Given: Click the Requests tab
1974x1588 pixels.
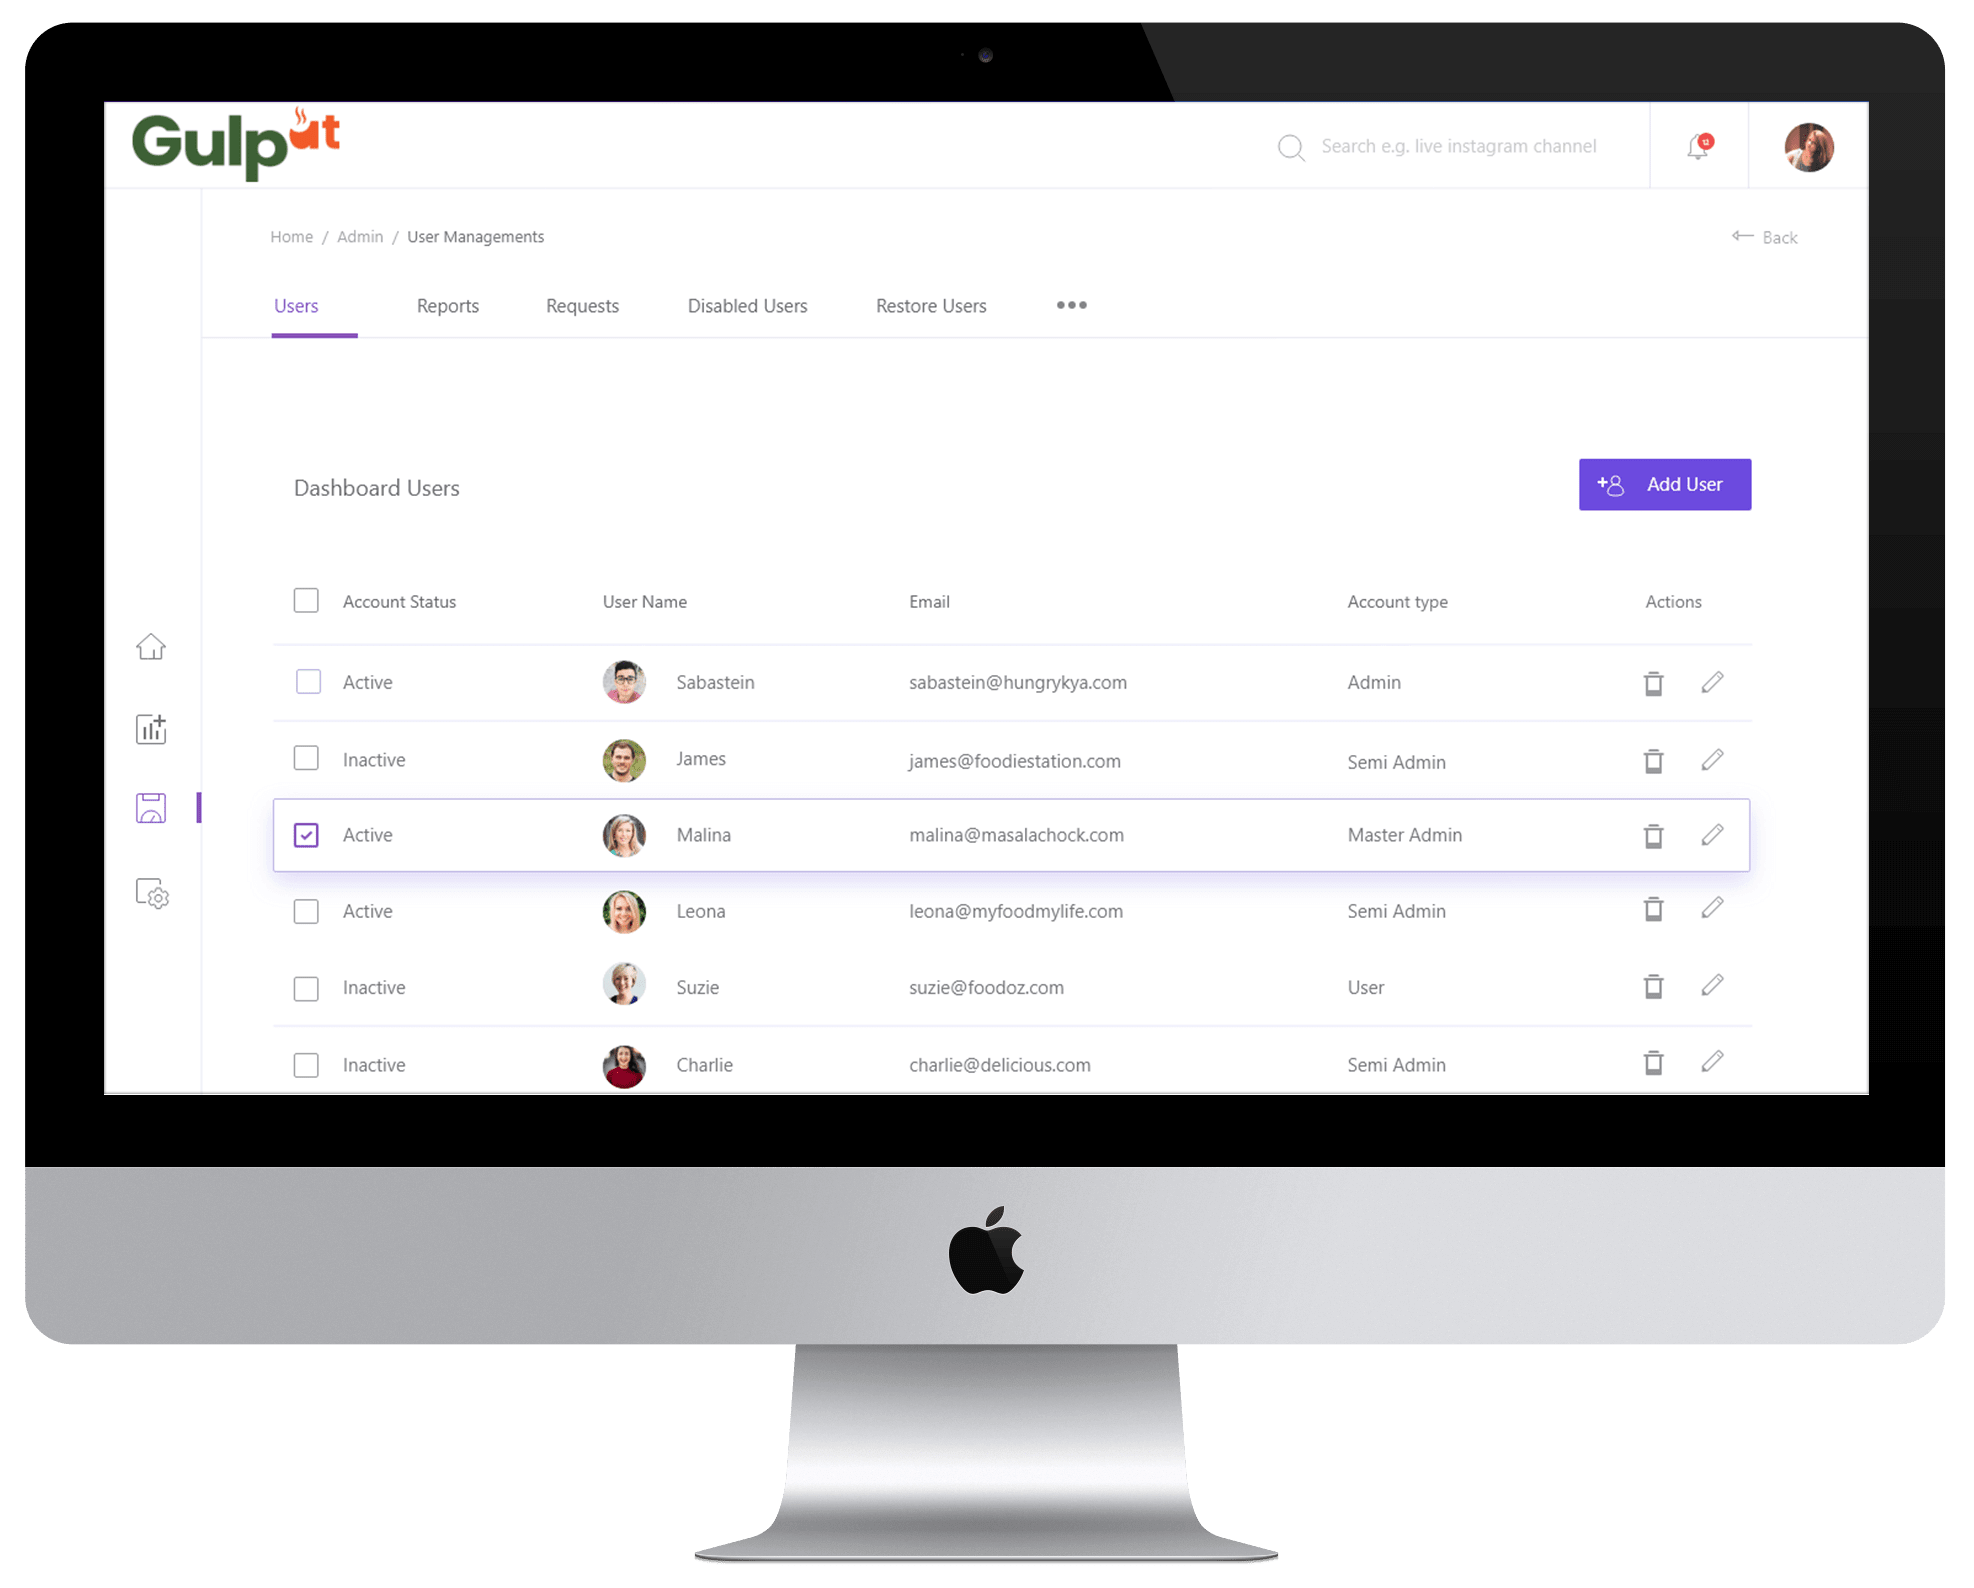Looking at the screenshot, I should coord(582,305).
